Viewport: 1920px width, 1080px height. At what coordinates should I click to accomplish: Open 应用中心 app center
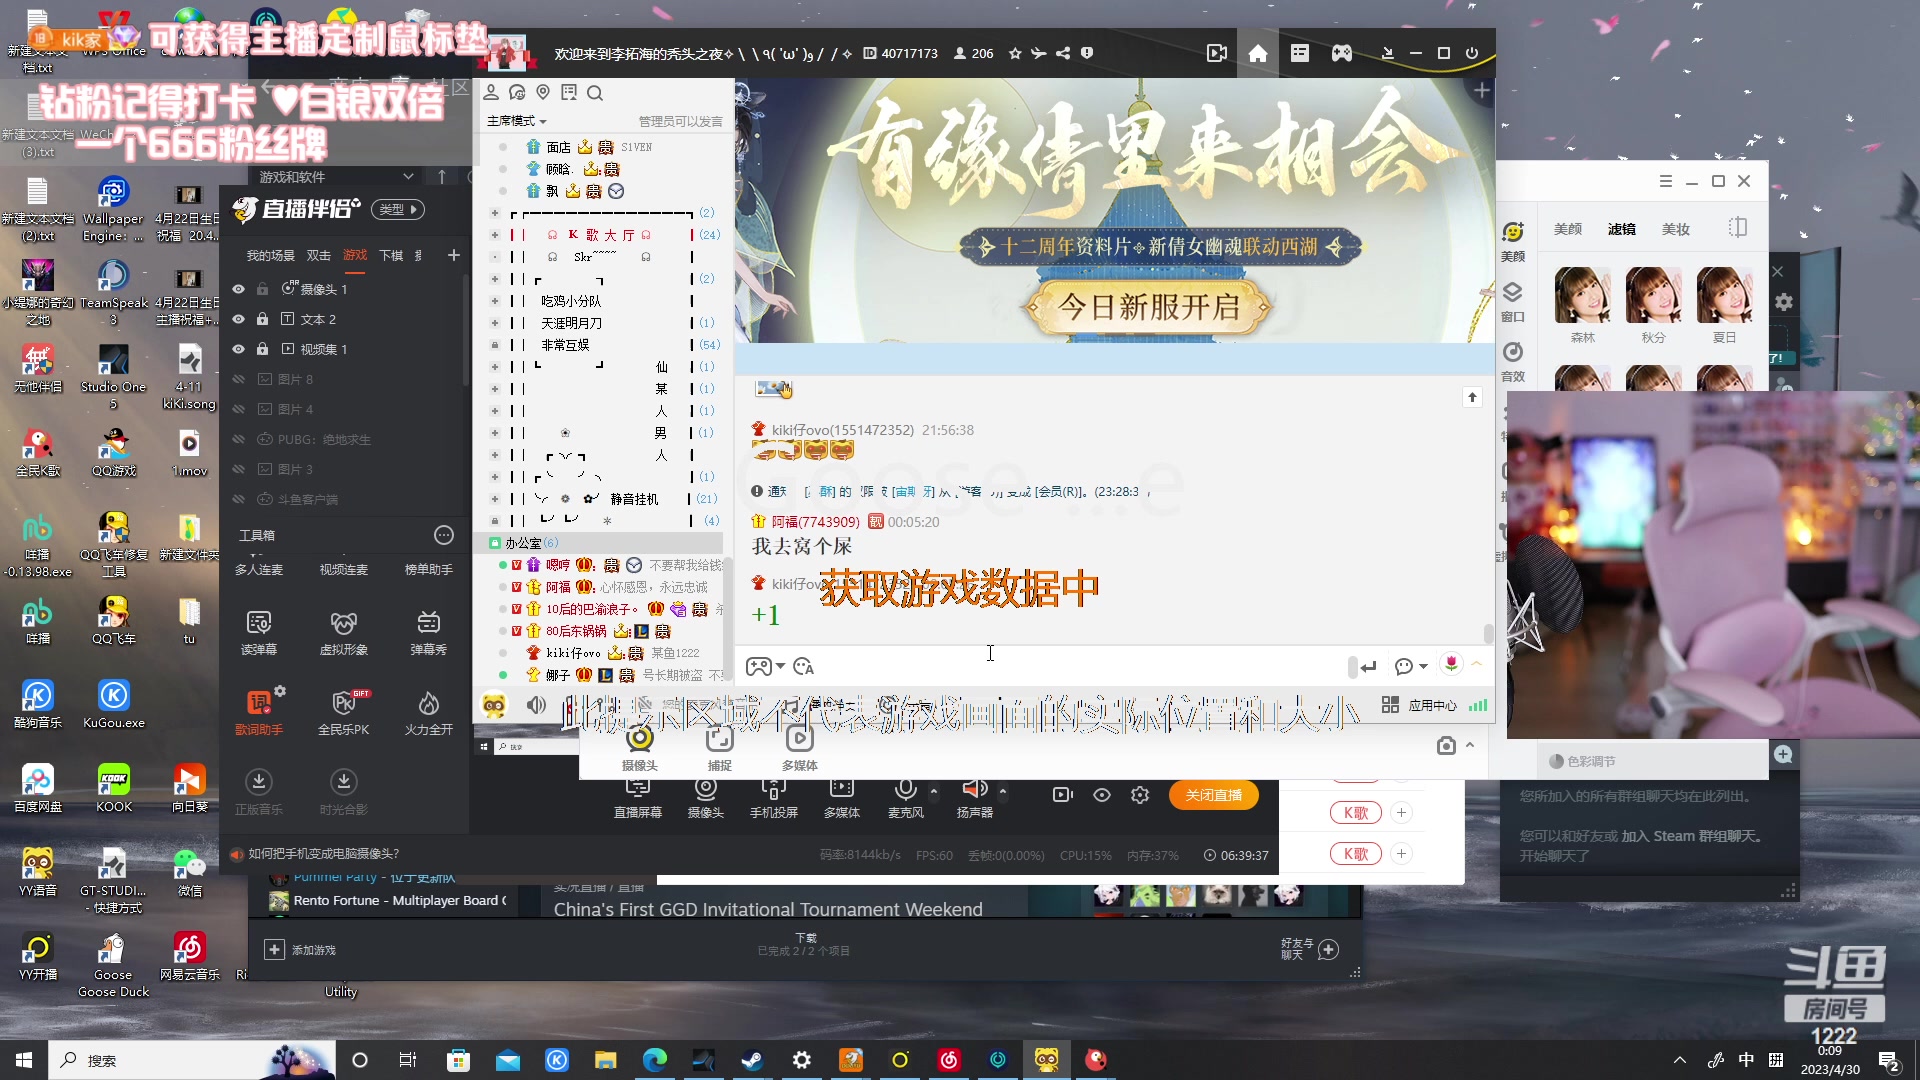1420,706
